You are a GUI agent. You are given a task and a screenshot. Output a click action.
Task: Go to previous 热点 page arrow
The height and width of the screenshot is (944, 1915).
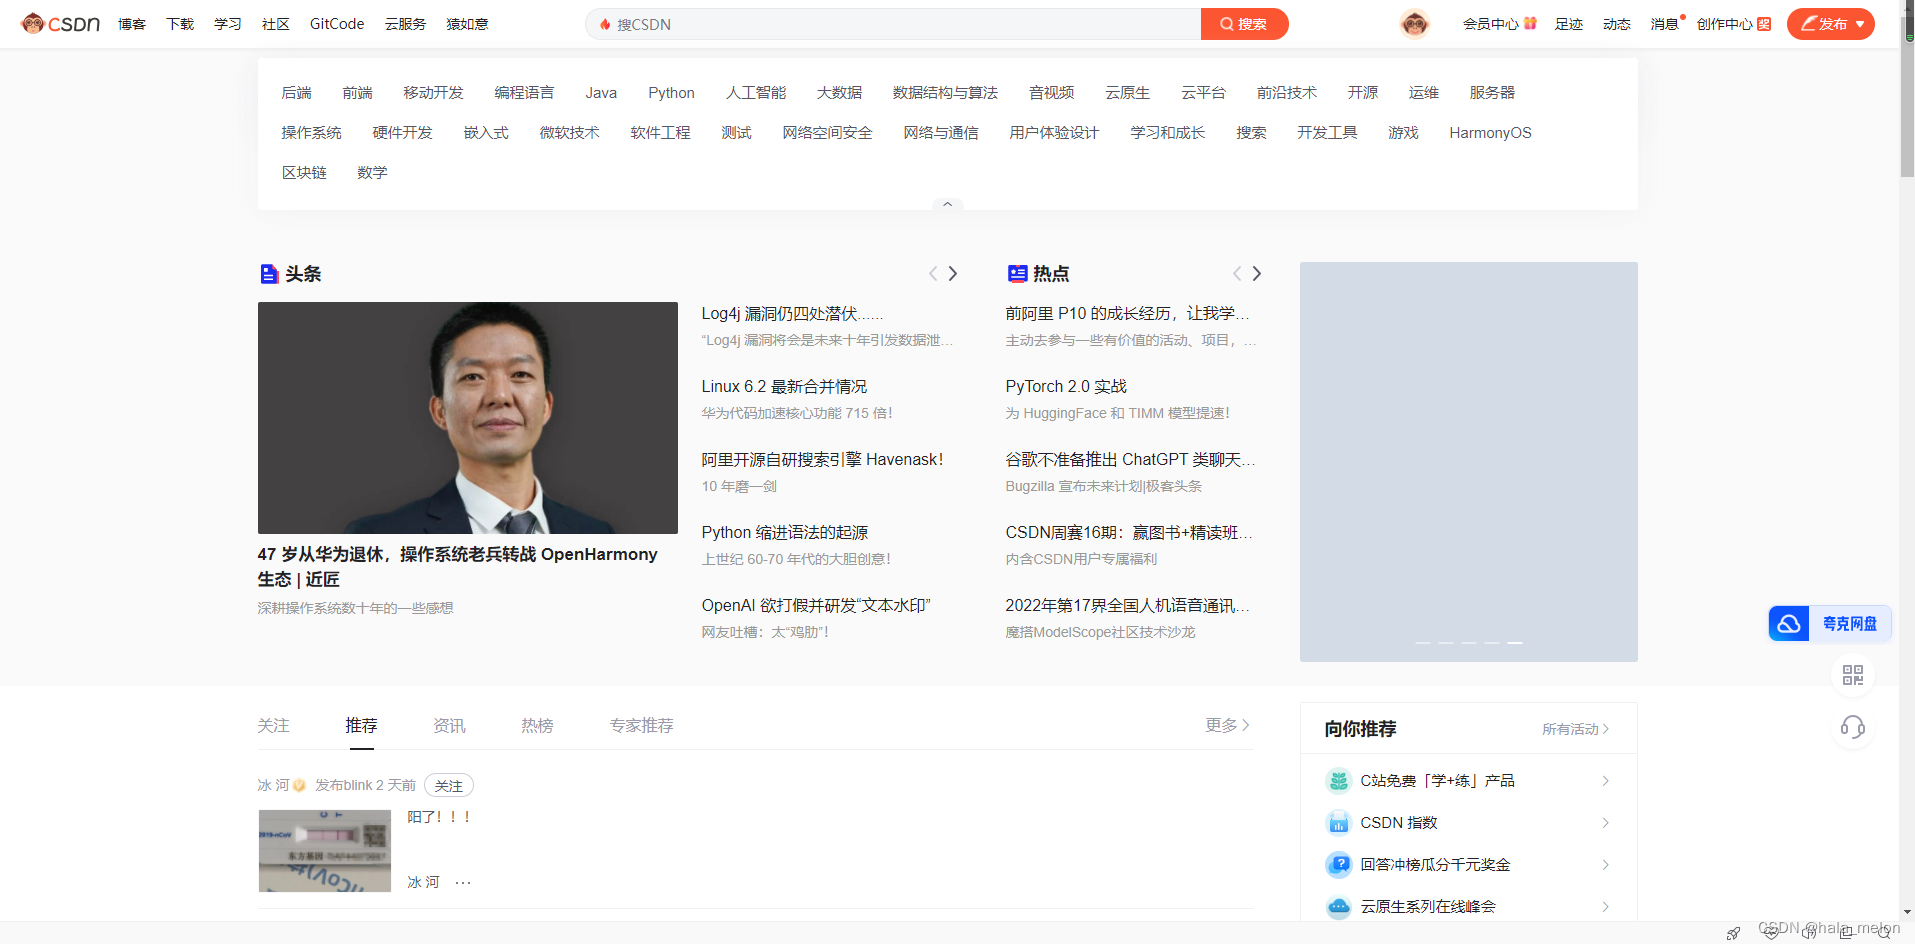(x=1236, y=274)
